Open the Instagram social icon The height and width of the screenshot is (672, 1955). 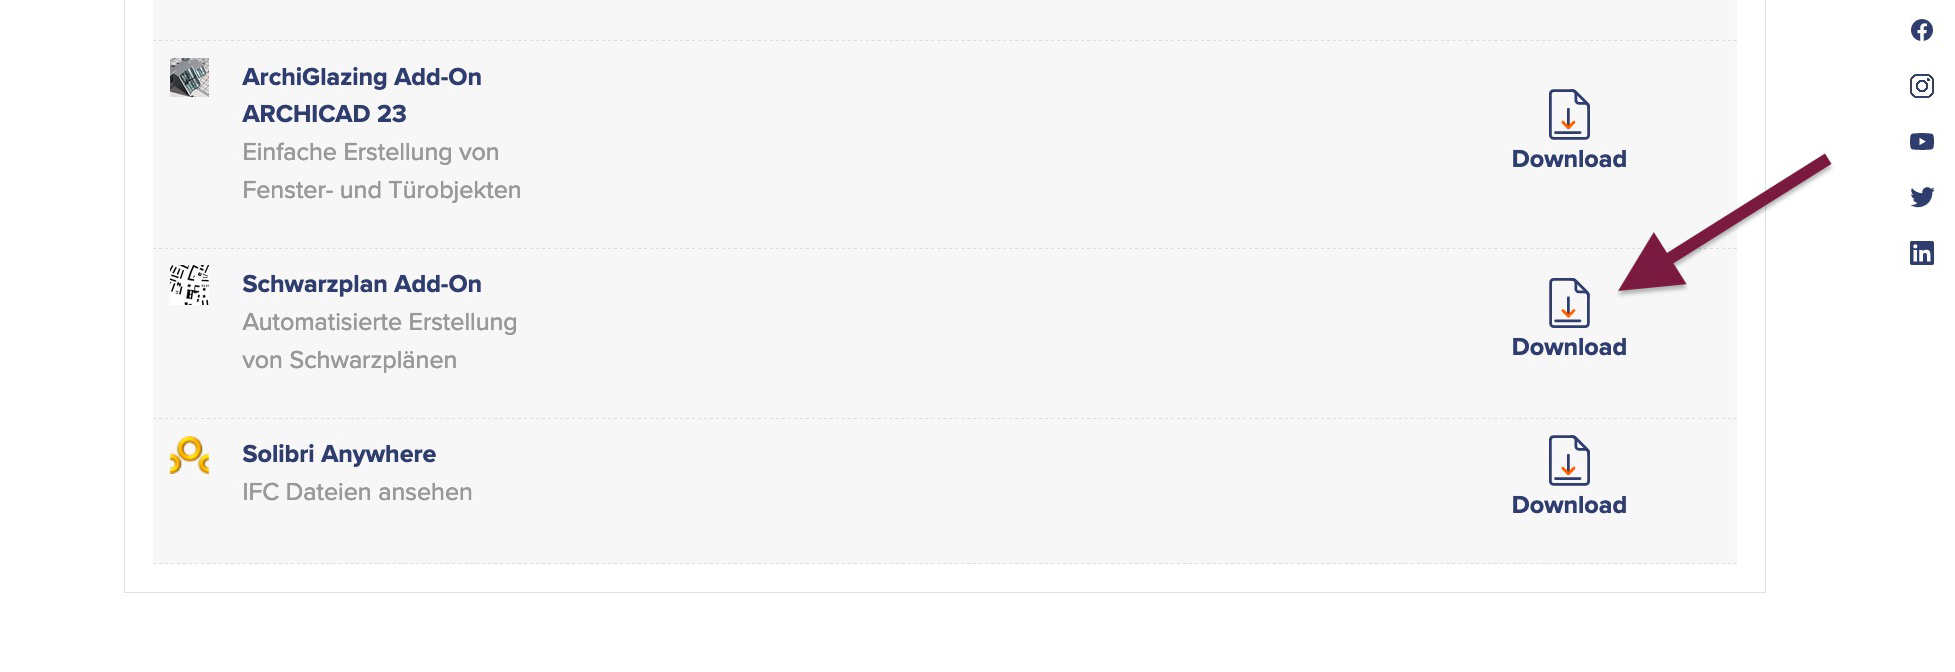pos(1921,86)
